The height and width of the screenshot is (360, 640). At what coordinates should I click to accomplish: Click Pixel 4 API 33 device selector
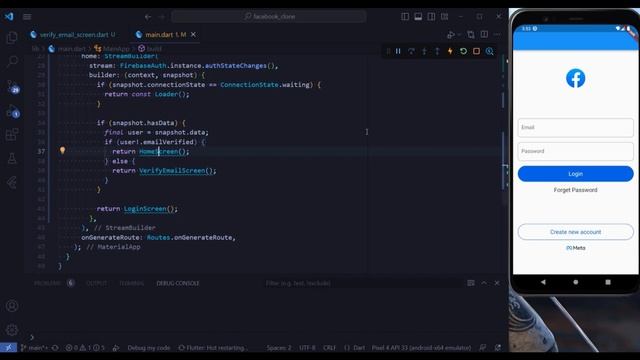click(421, 348)
